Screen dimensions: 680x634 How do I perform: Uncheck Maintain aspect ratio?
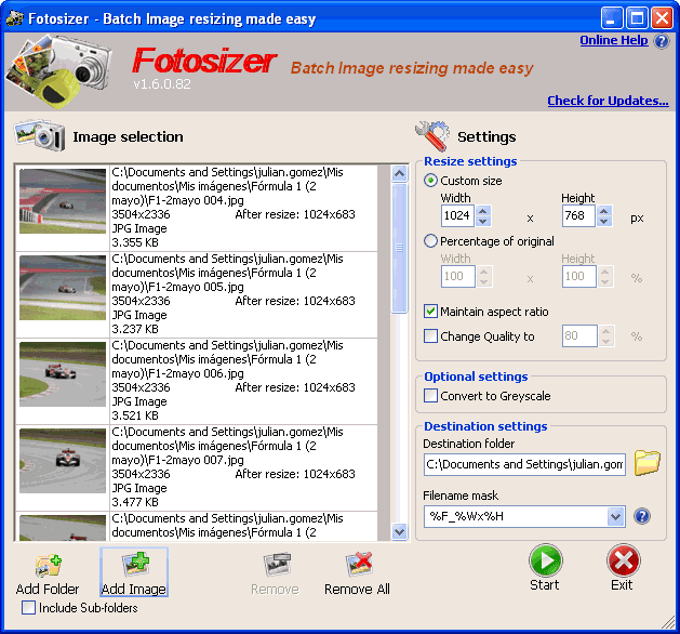(430, 311)
